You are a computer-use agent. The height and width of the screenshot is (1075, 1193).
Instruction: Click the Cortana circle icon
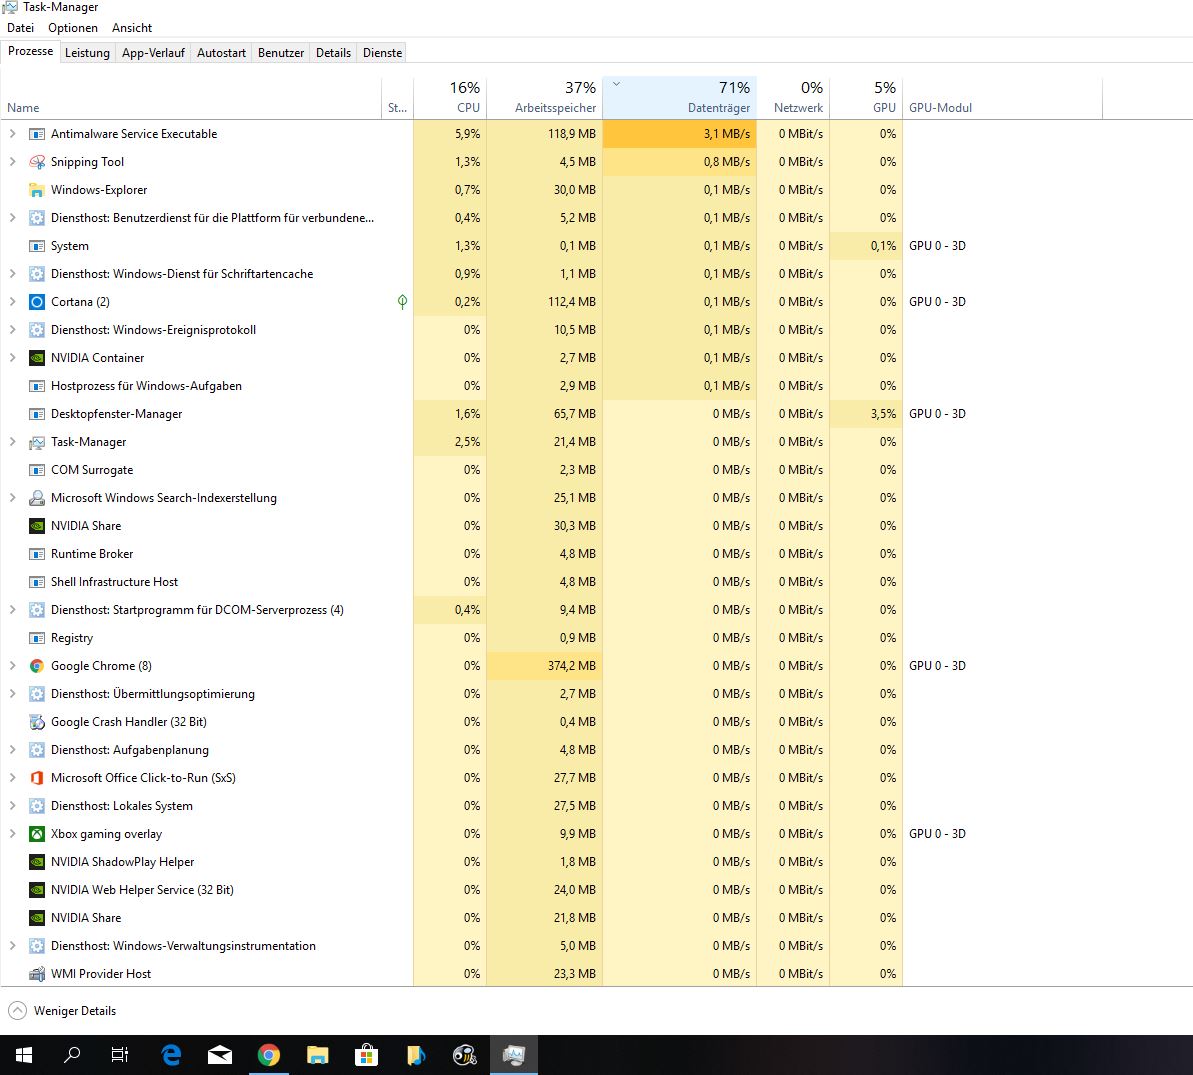(37, 302)
